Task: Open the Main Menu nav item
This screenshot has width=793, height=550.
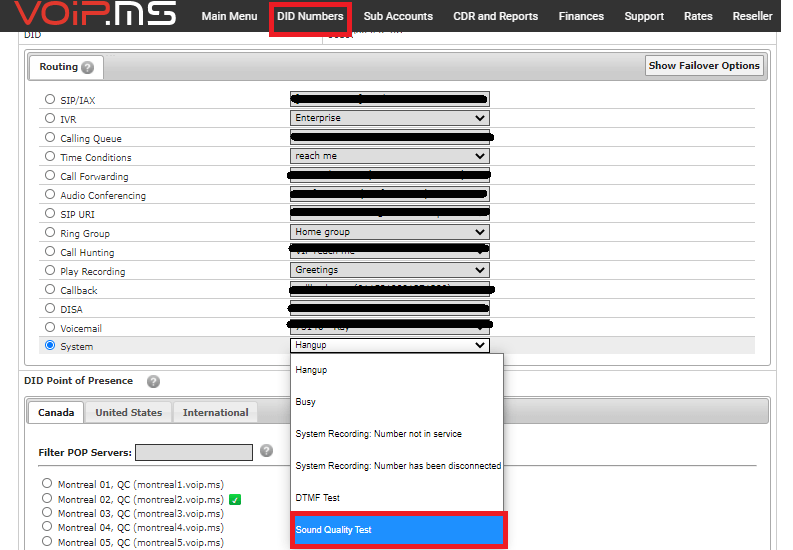Action: [x=229, y=16]
